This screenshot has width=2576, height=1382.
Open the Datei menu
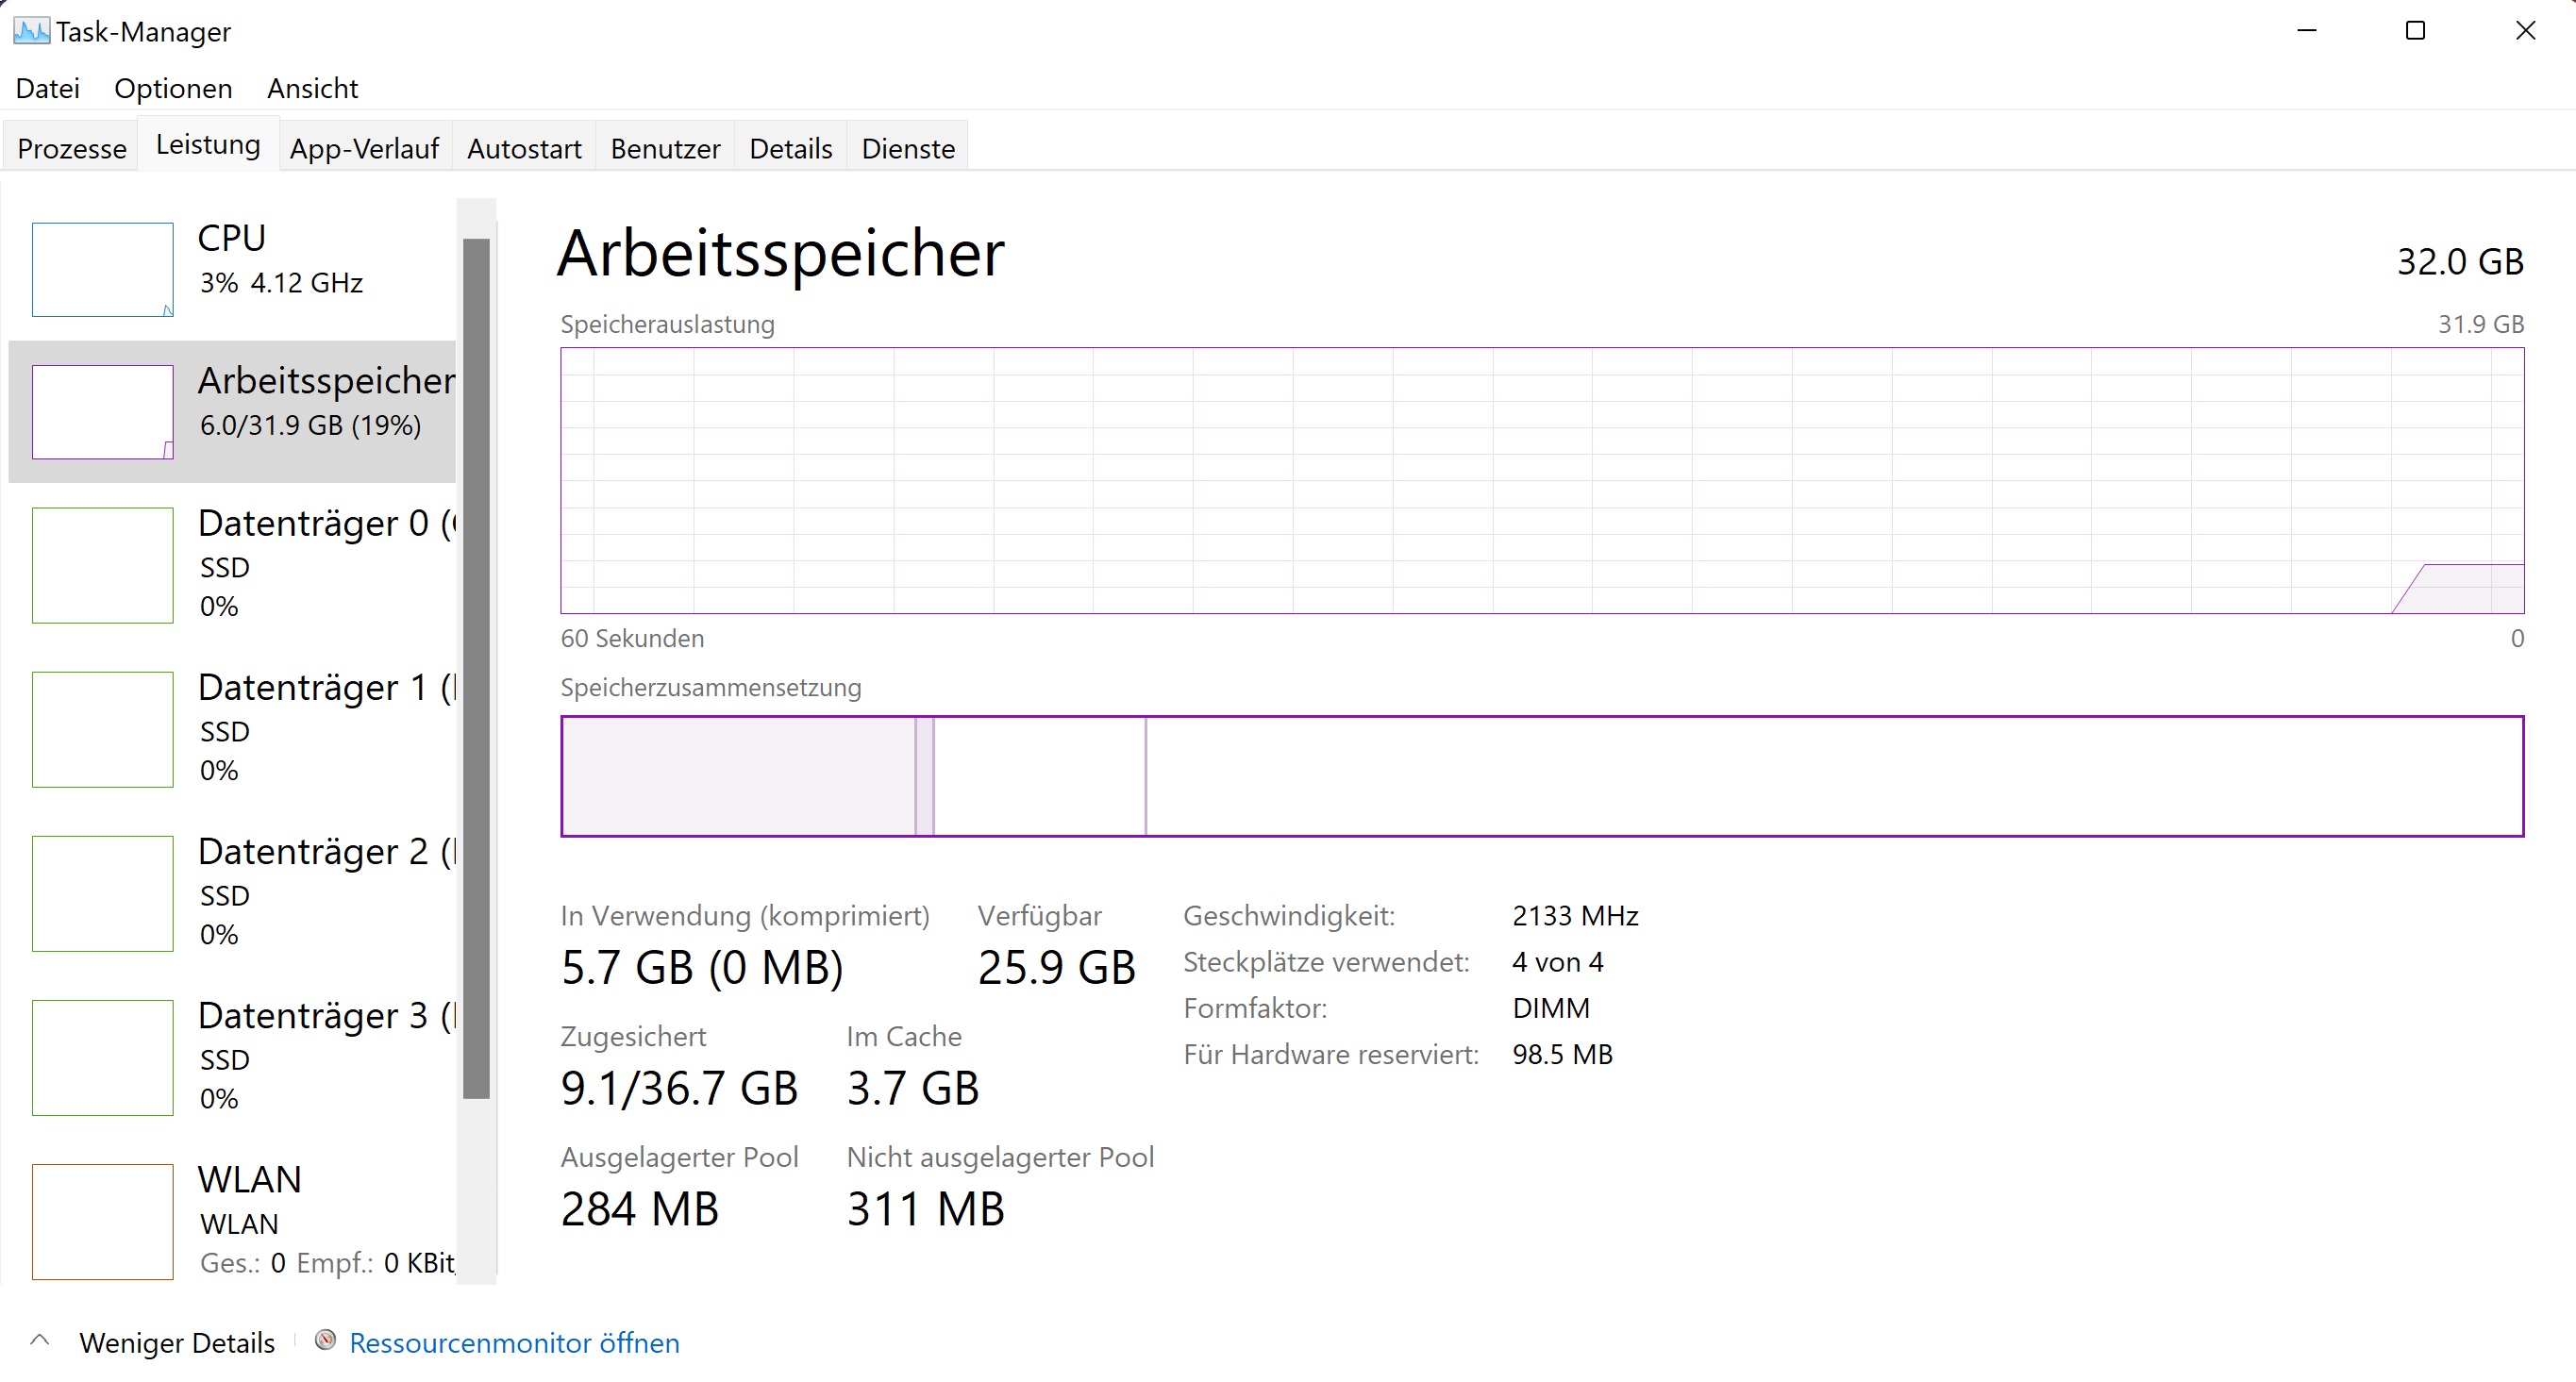click(47, 89)
